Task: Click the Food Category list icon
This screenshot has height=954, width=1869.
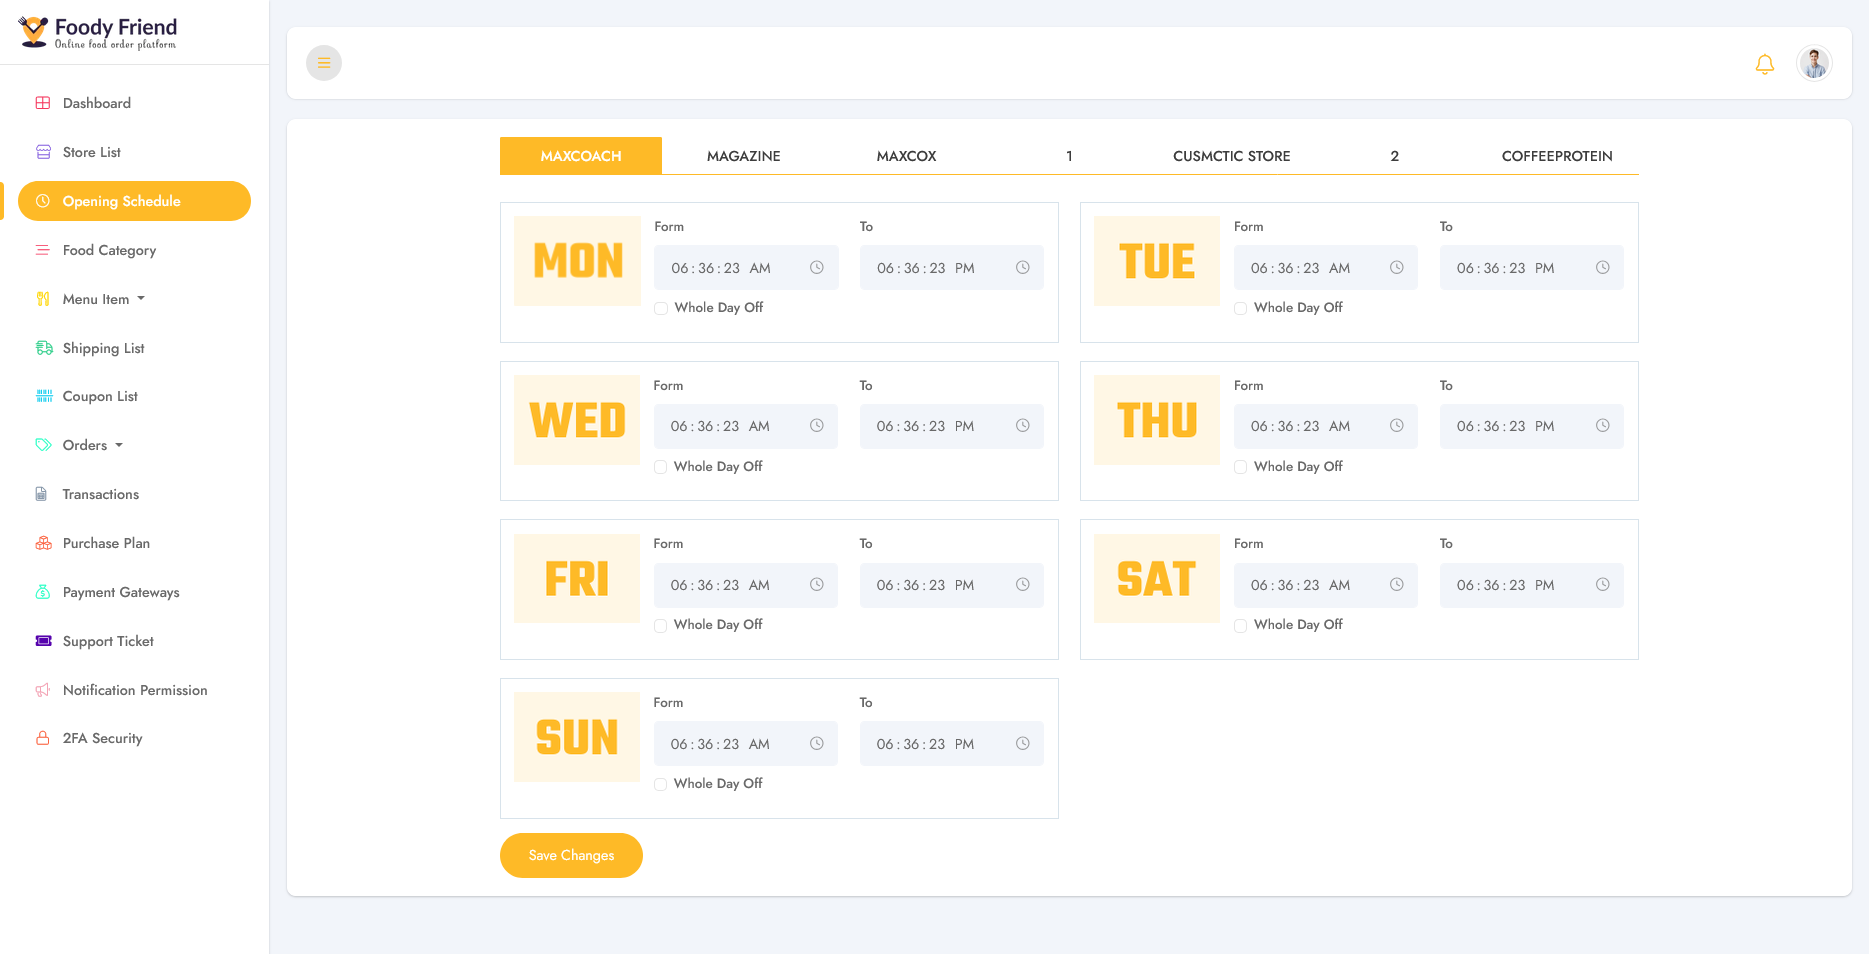Action: click(x=43, y=250)
